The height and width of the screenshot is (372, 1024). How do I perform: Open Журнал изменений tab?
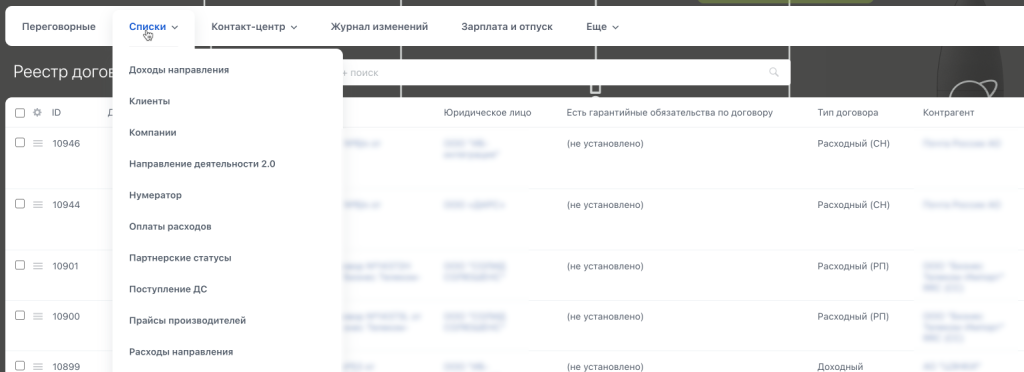click(379, 27)
